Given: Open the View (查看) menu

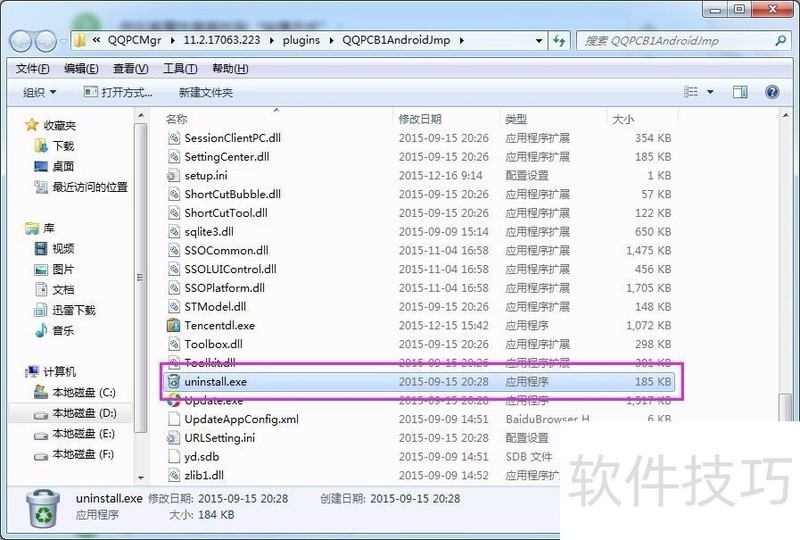Looking at the screenshot, I should tap(131, 68).
